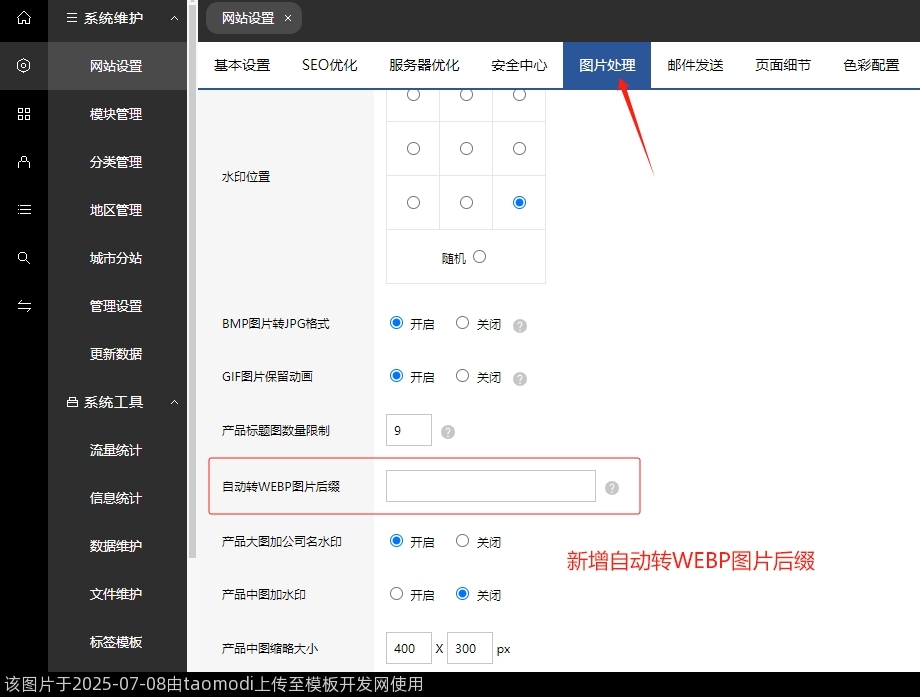This screenshot has height=697, width=920.
Task: Open the SEO优化 settings tab
Action: [330, 65]
